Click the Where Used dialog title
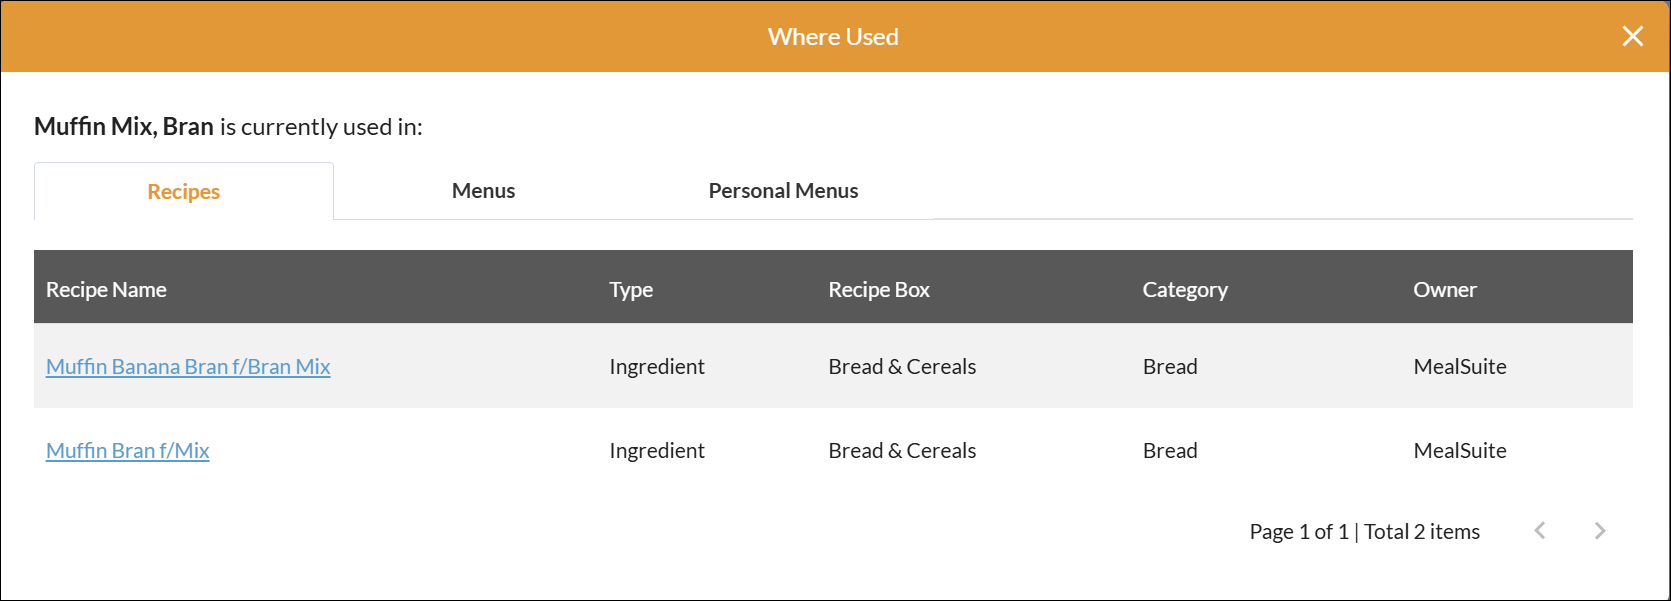Viewport: 1671px width, 601px height. 833,37
